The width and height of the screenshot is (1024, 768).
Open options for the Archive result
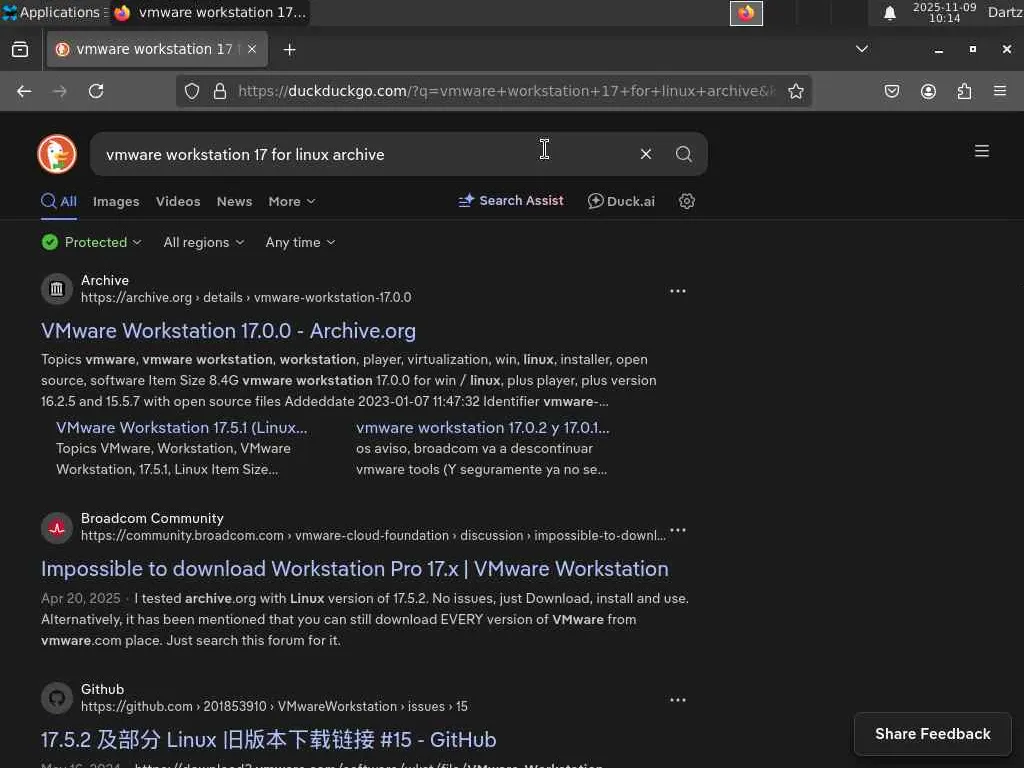(678, 291)
